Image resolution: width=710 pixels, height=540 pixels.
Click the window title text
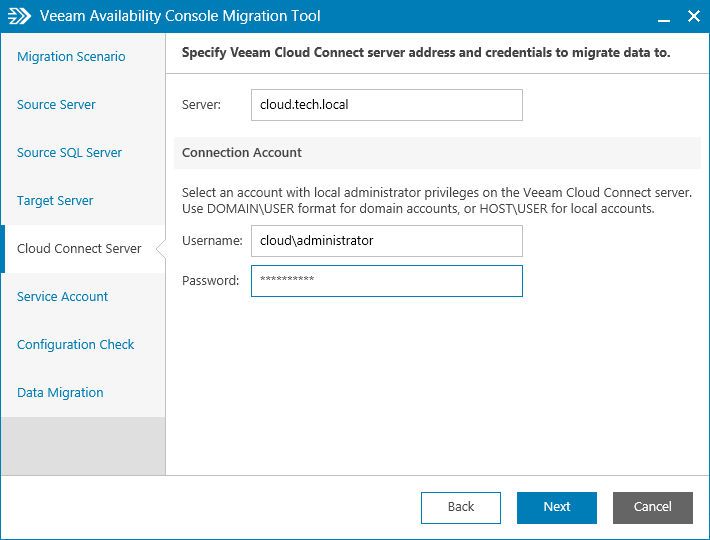pyautogui.click(x=180, y=17)
